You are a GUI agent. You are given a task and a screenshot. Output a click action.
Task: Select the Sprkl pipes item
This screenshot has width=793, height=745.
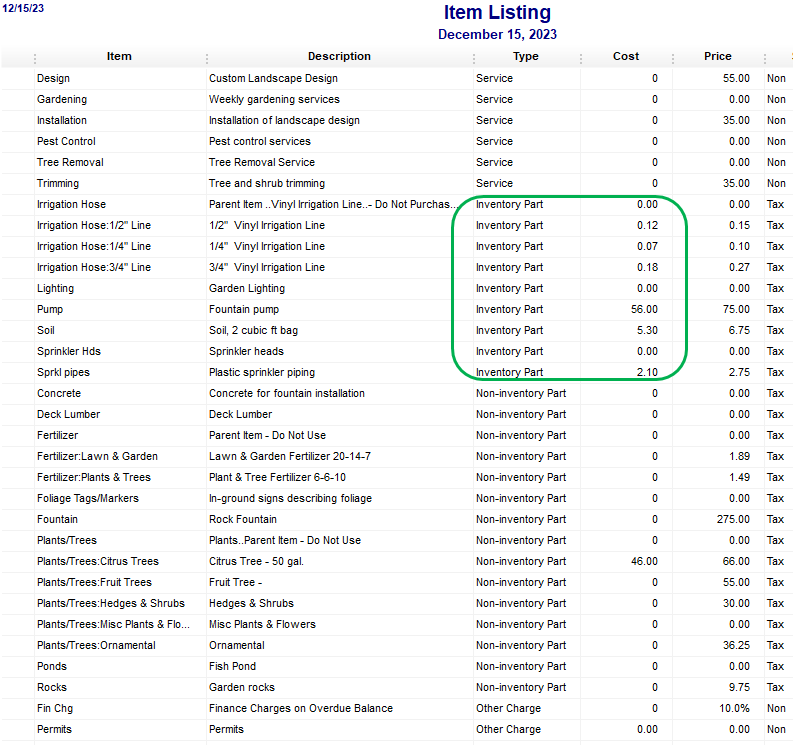point(63,373)
